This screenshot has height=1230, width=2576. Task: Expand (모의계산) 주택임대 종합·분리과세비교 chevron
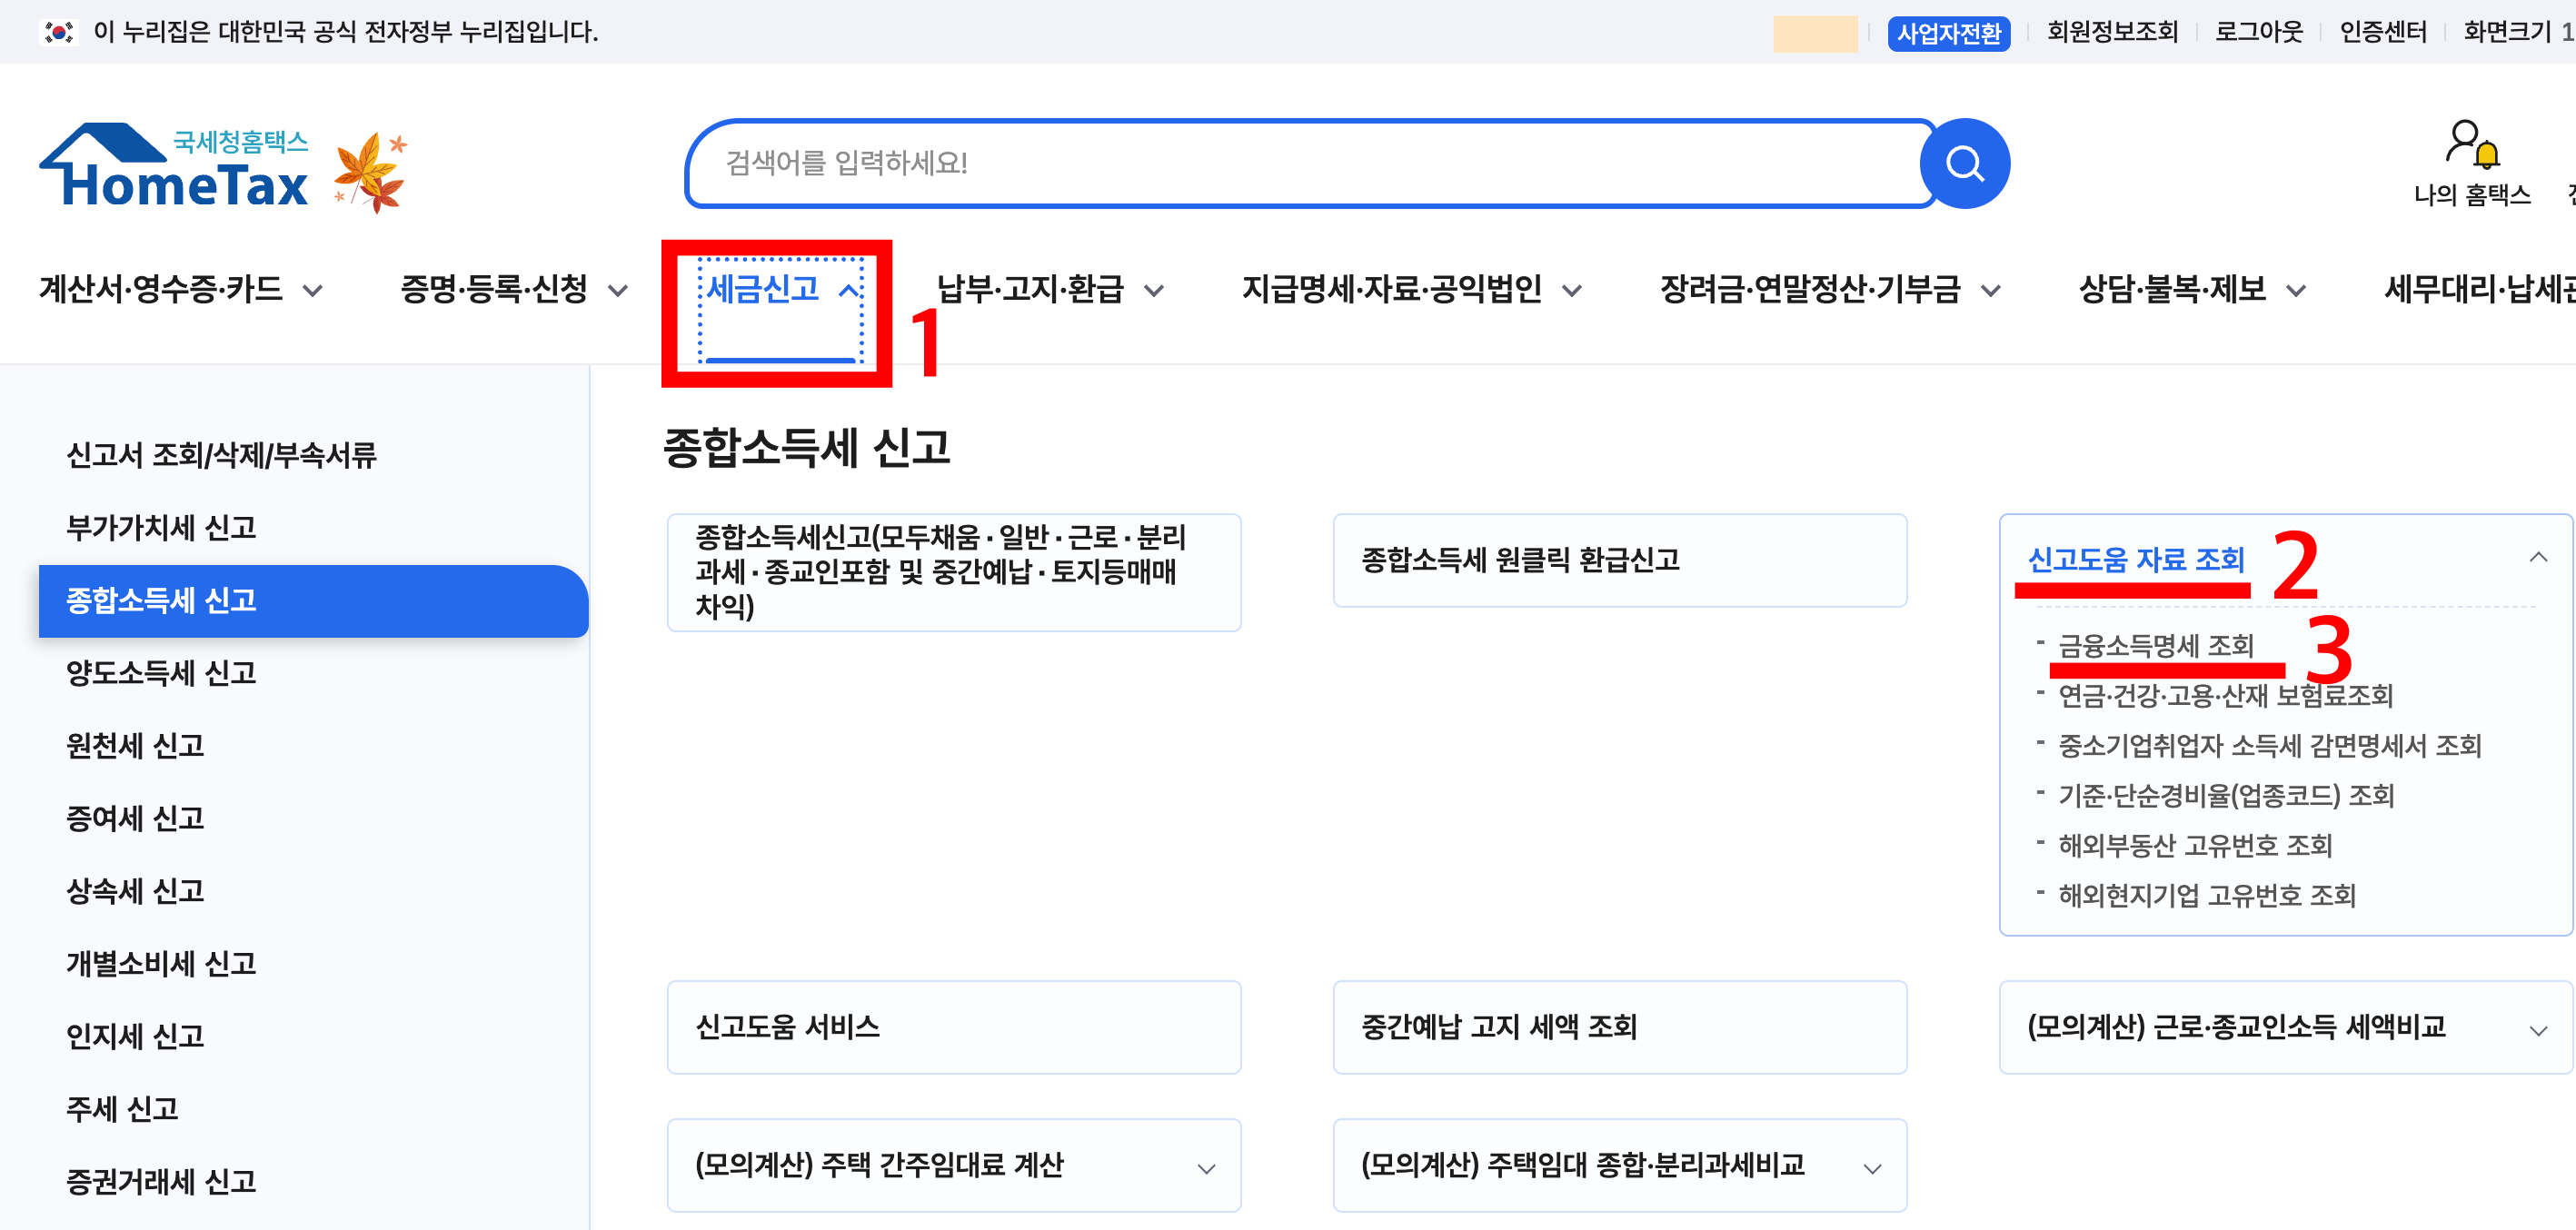pos(1872,1168)
